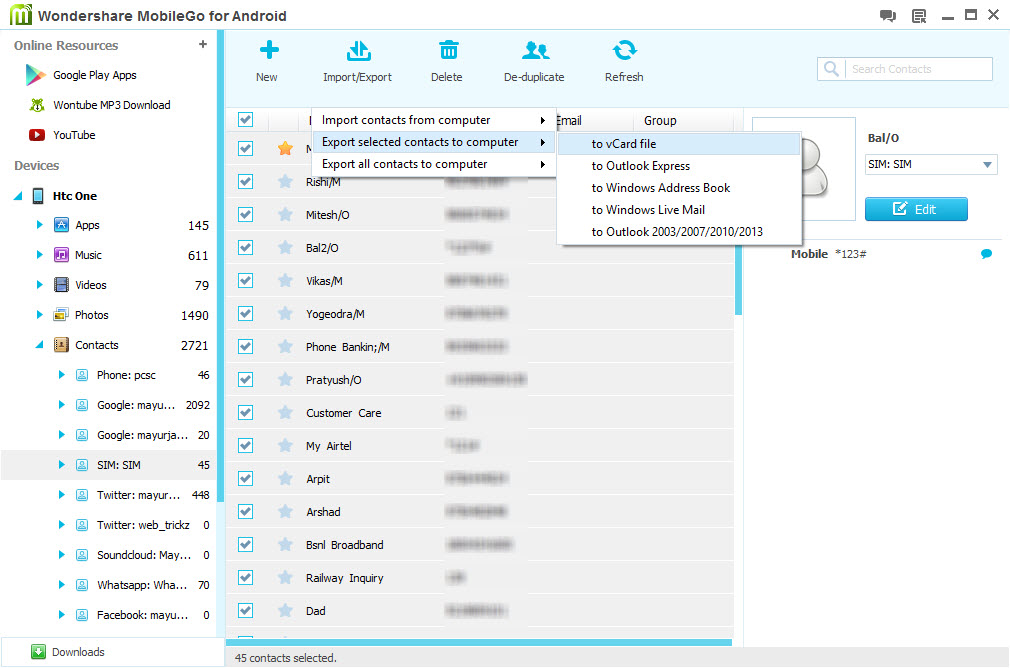
Task: Toggle the select-all contacts checkbox
Action: coord(245,120)
